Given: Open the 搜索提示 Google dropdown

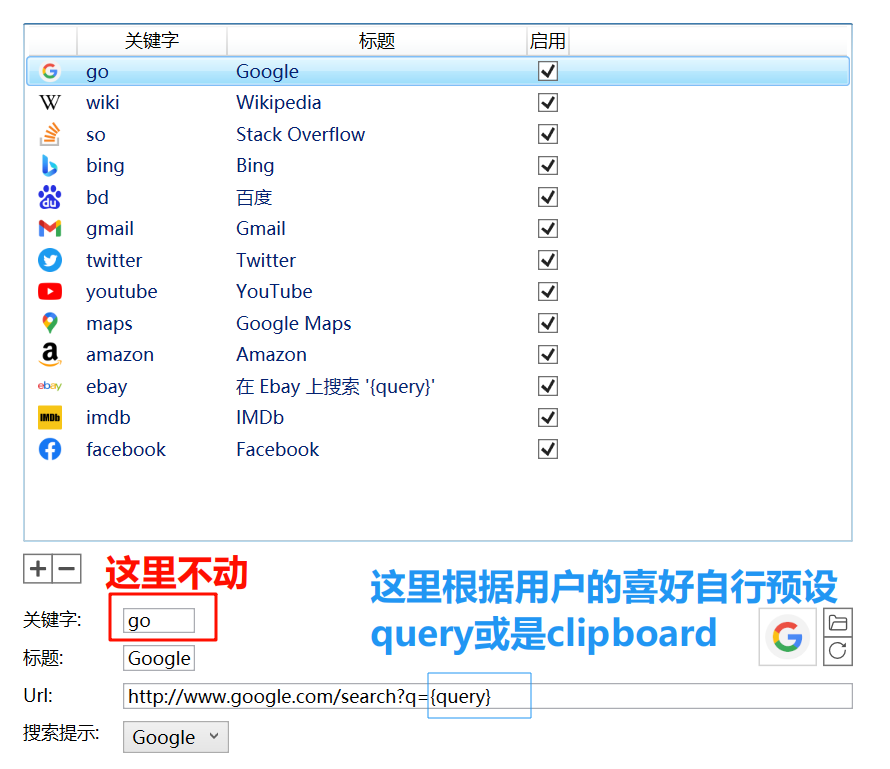Looking at the screenshot, I should 176,737.
